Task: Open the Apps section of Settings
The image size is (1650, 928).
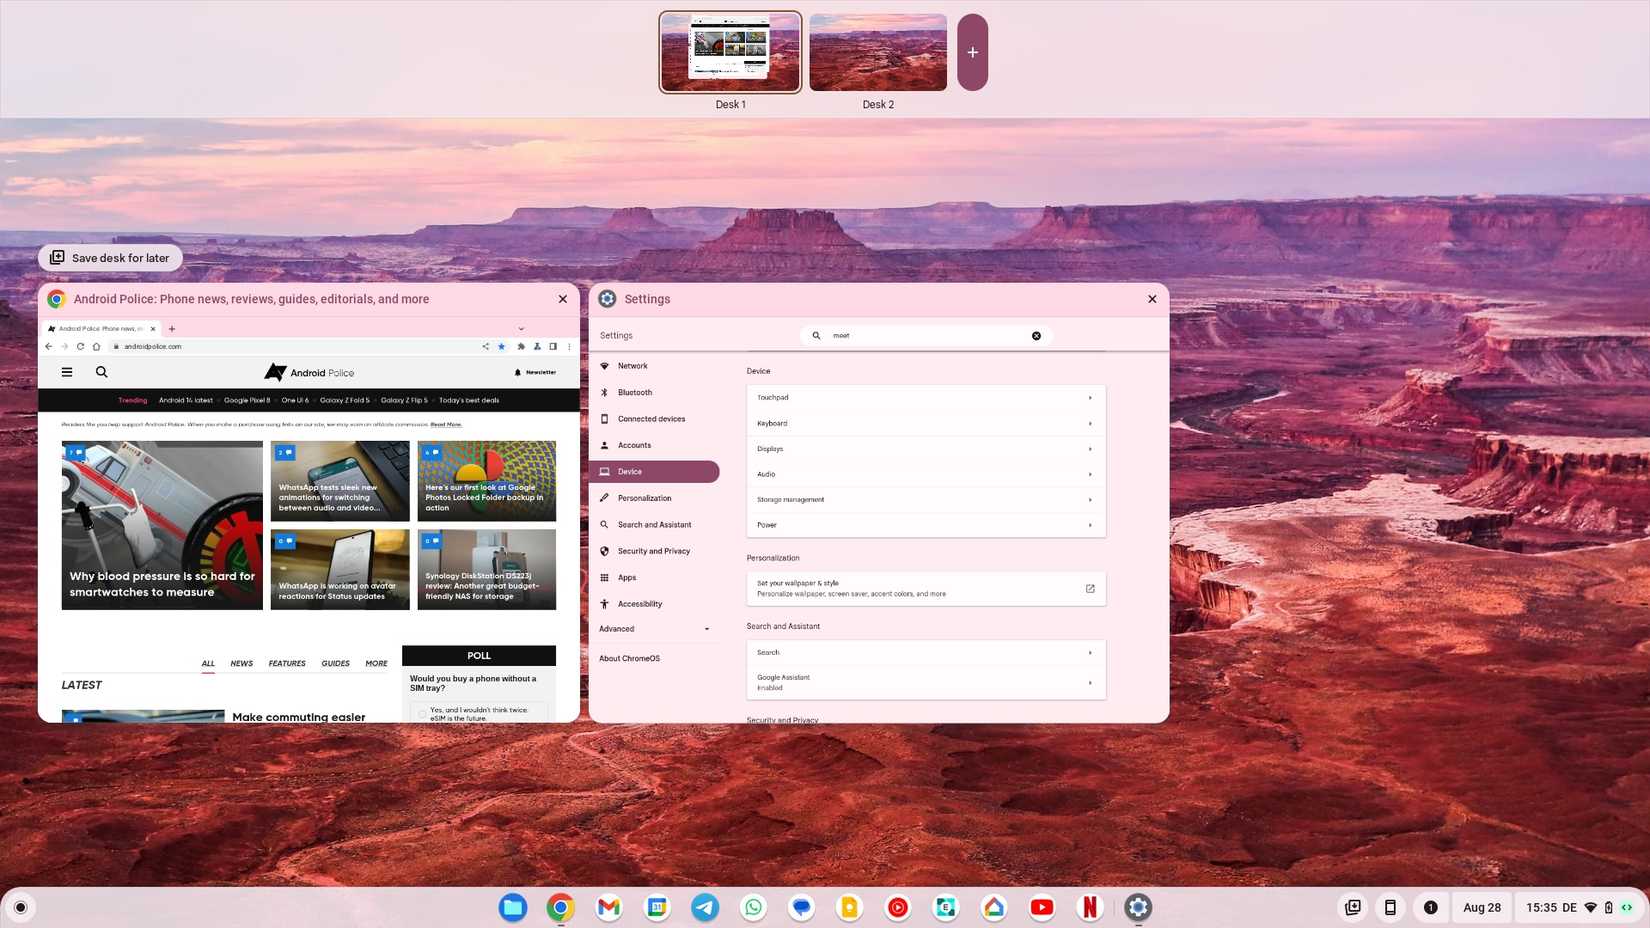Action: tap(626, 577)
